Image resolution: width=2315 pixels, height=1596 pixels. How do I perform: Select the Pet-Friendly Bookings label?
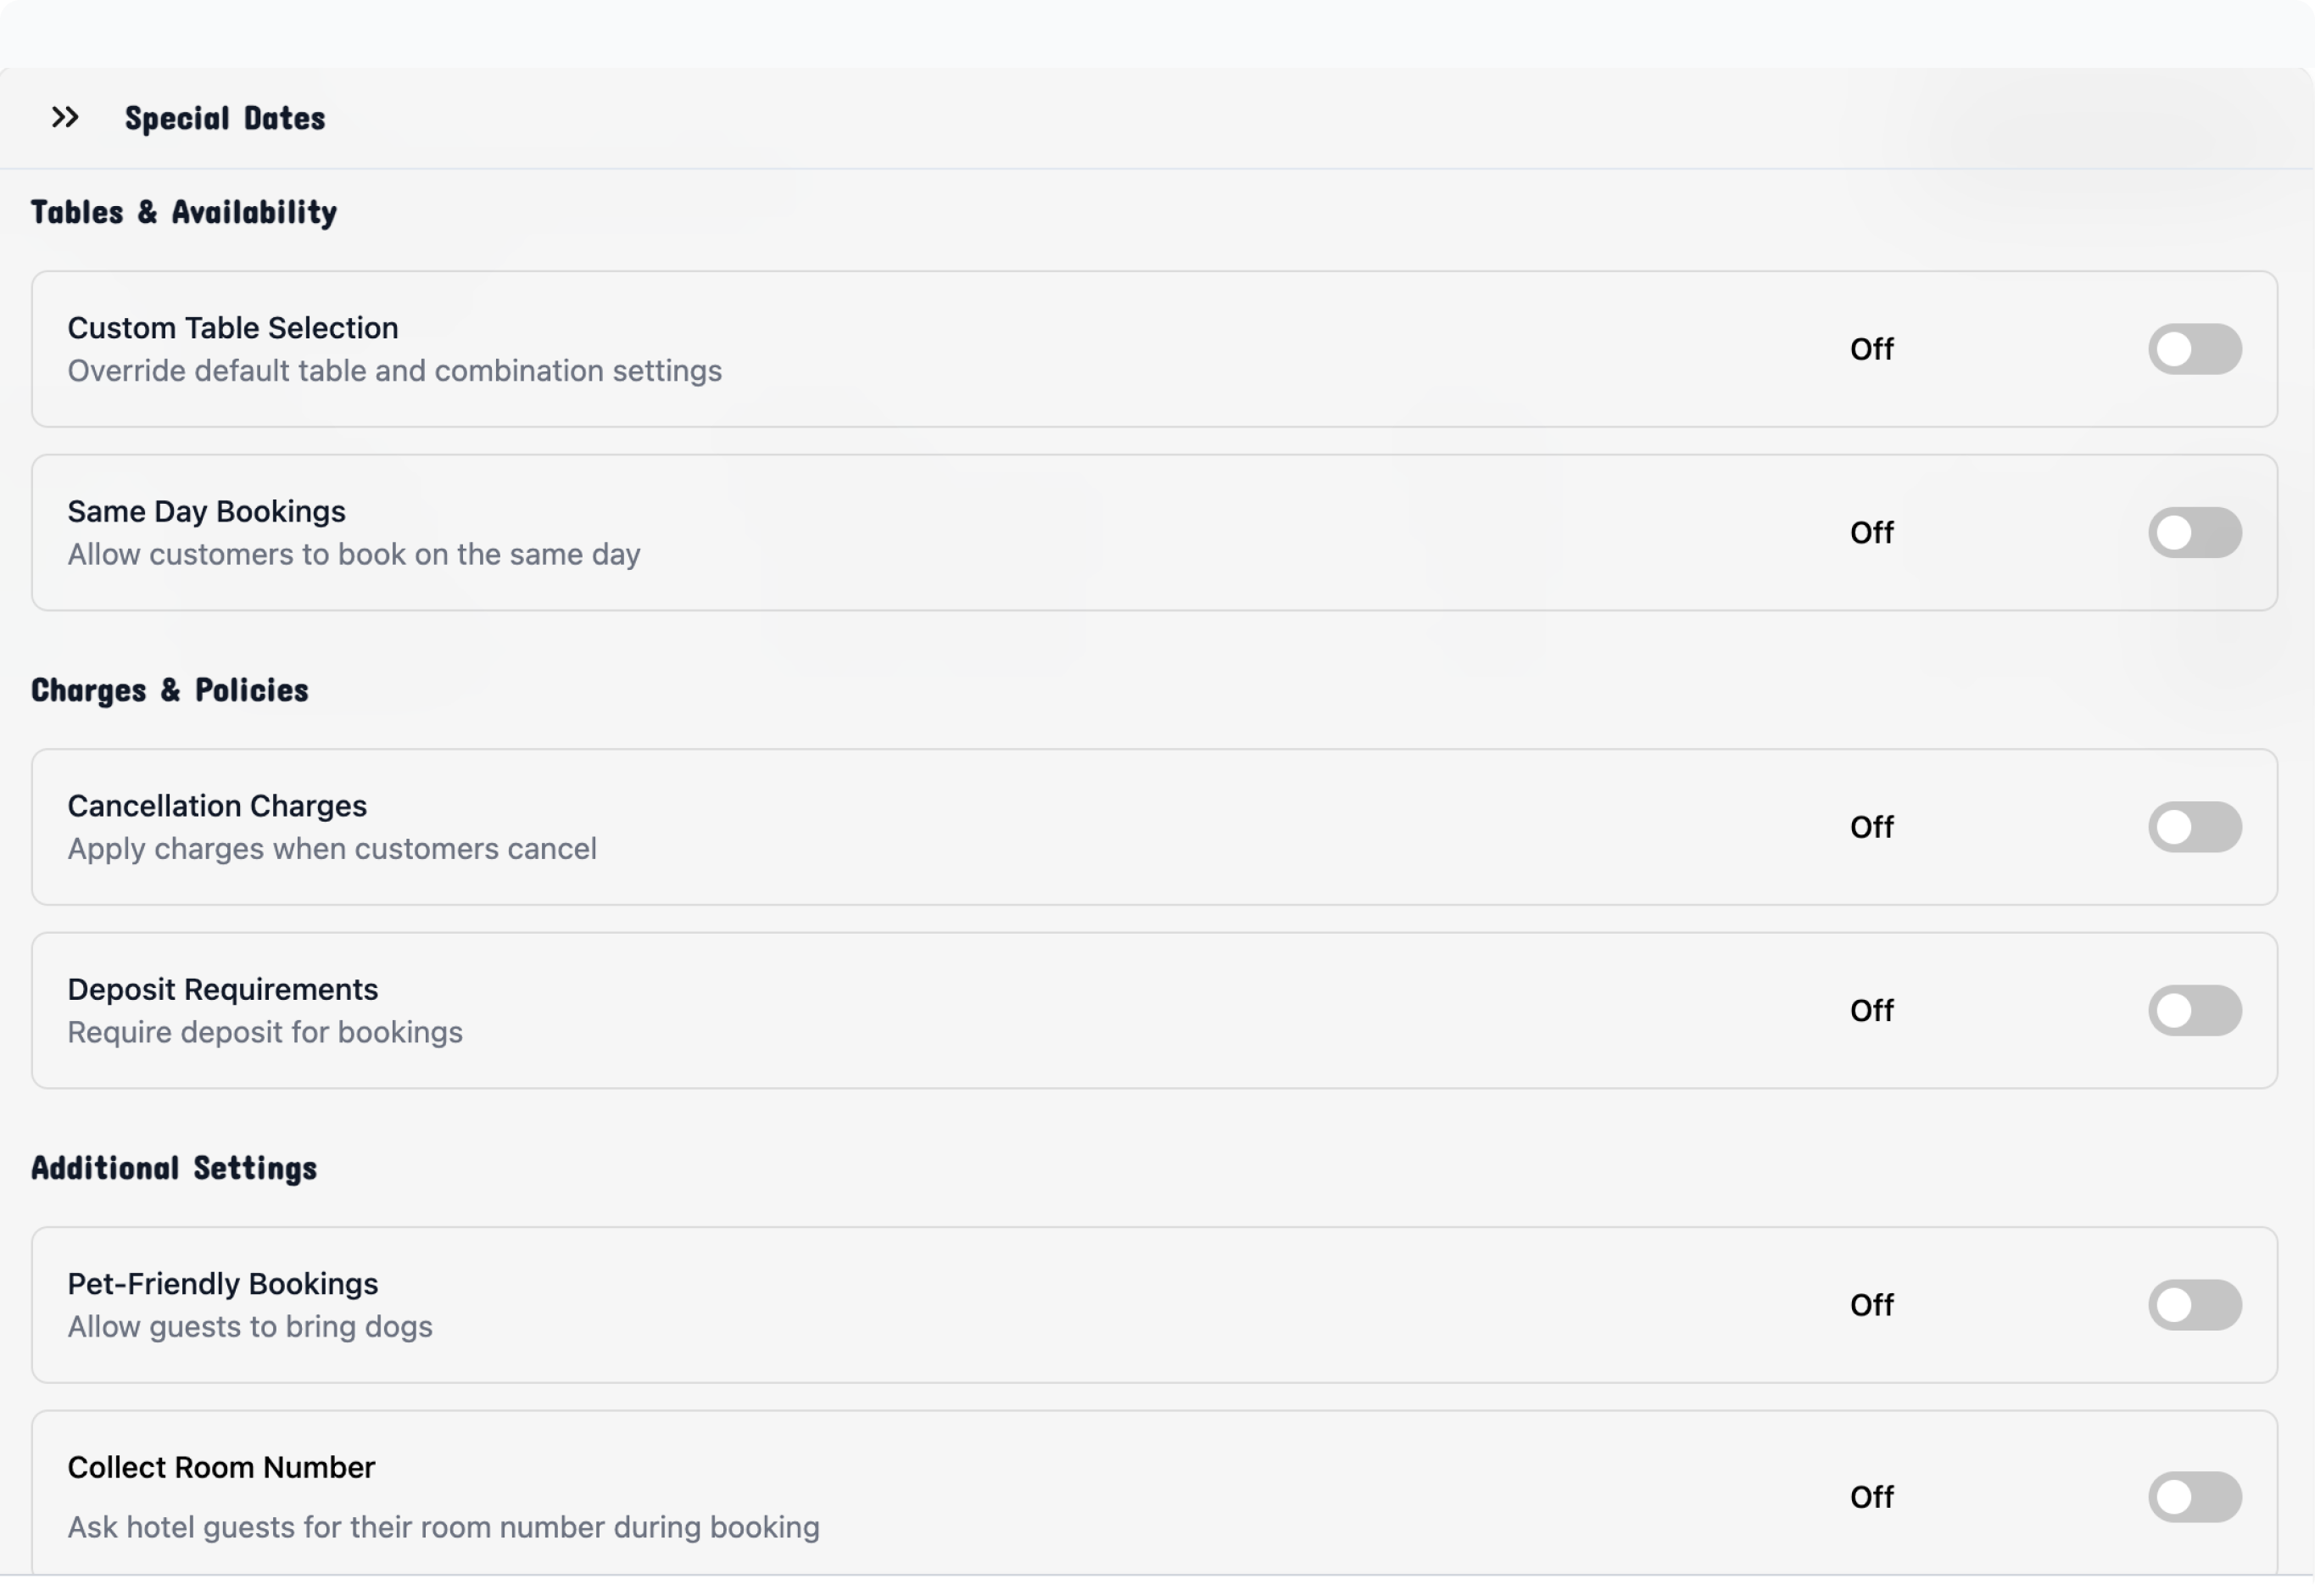(223, 1284)
